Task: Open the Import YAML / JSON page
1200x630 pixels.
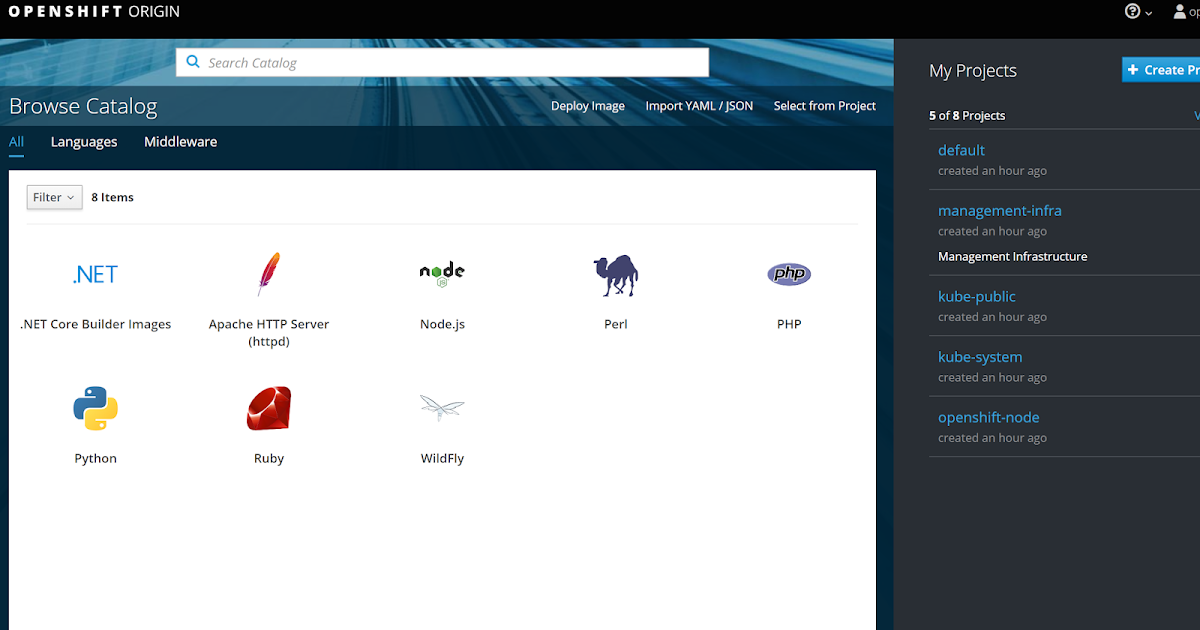Action: pyautogui.click(x=699, y=105)
